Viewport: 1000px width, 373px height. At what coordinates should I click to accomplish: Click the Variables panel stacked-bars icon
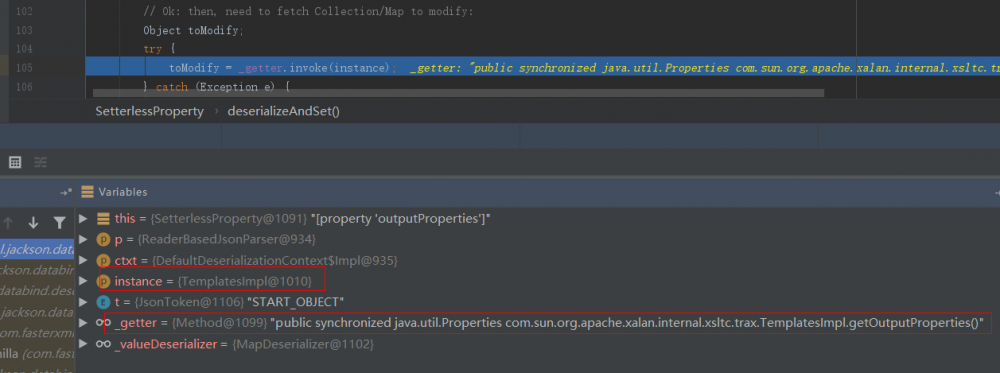point(87,191)
